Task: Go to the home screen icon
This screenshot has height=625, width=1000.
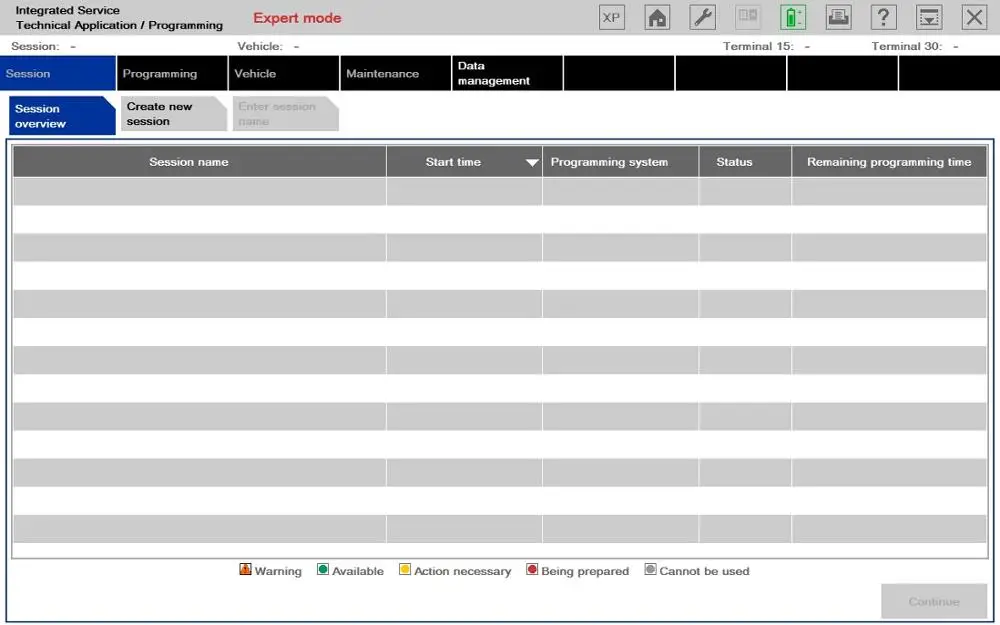Action: coord(657,17)
